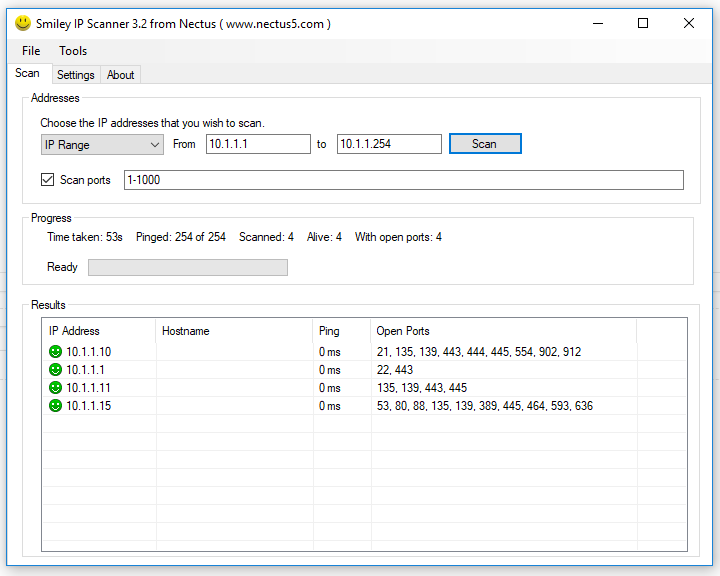Click 'Alive: 4' status text
This screenshot has height=576, width=720.
point(324,237)
